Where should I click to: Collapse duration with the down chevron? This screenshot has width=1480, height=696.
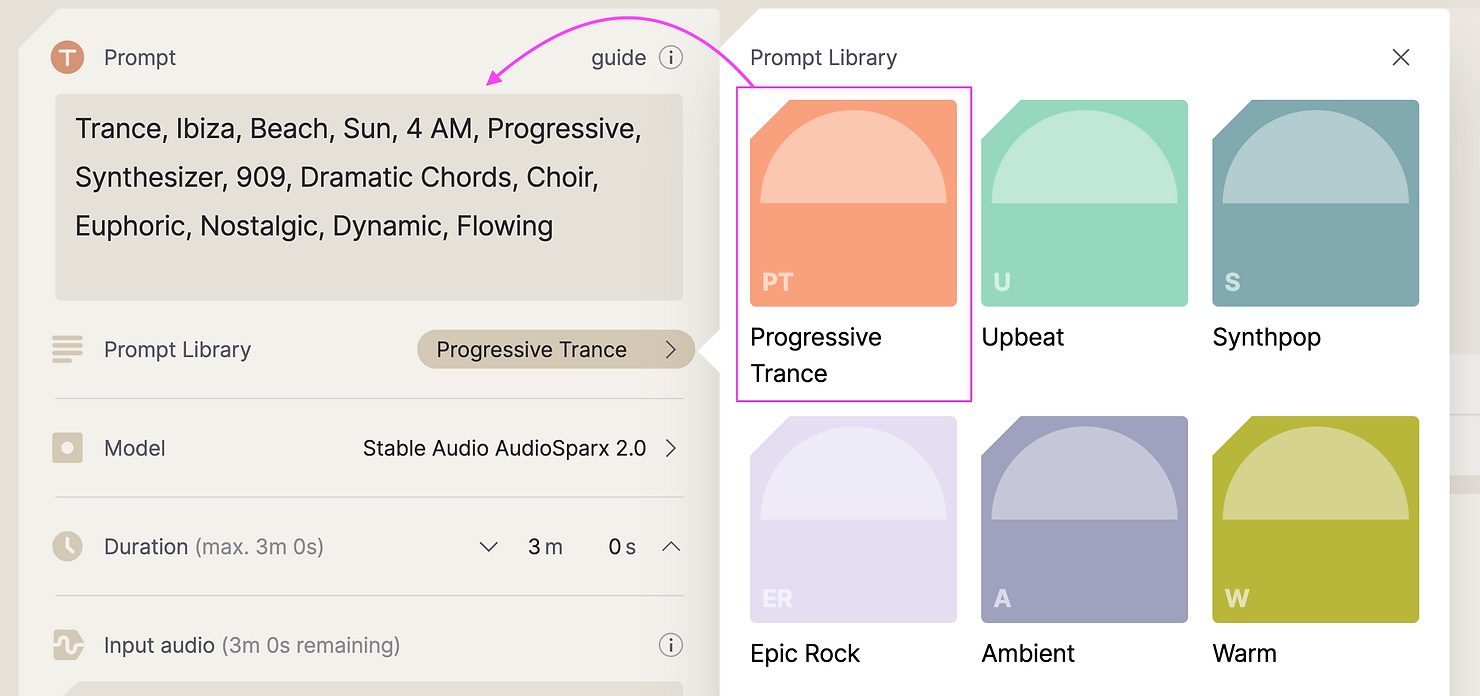[488, 547]
